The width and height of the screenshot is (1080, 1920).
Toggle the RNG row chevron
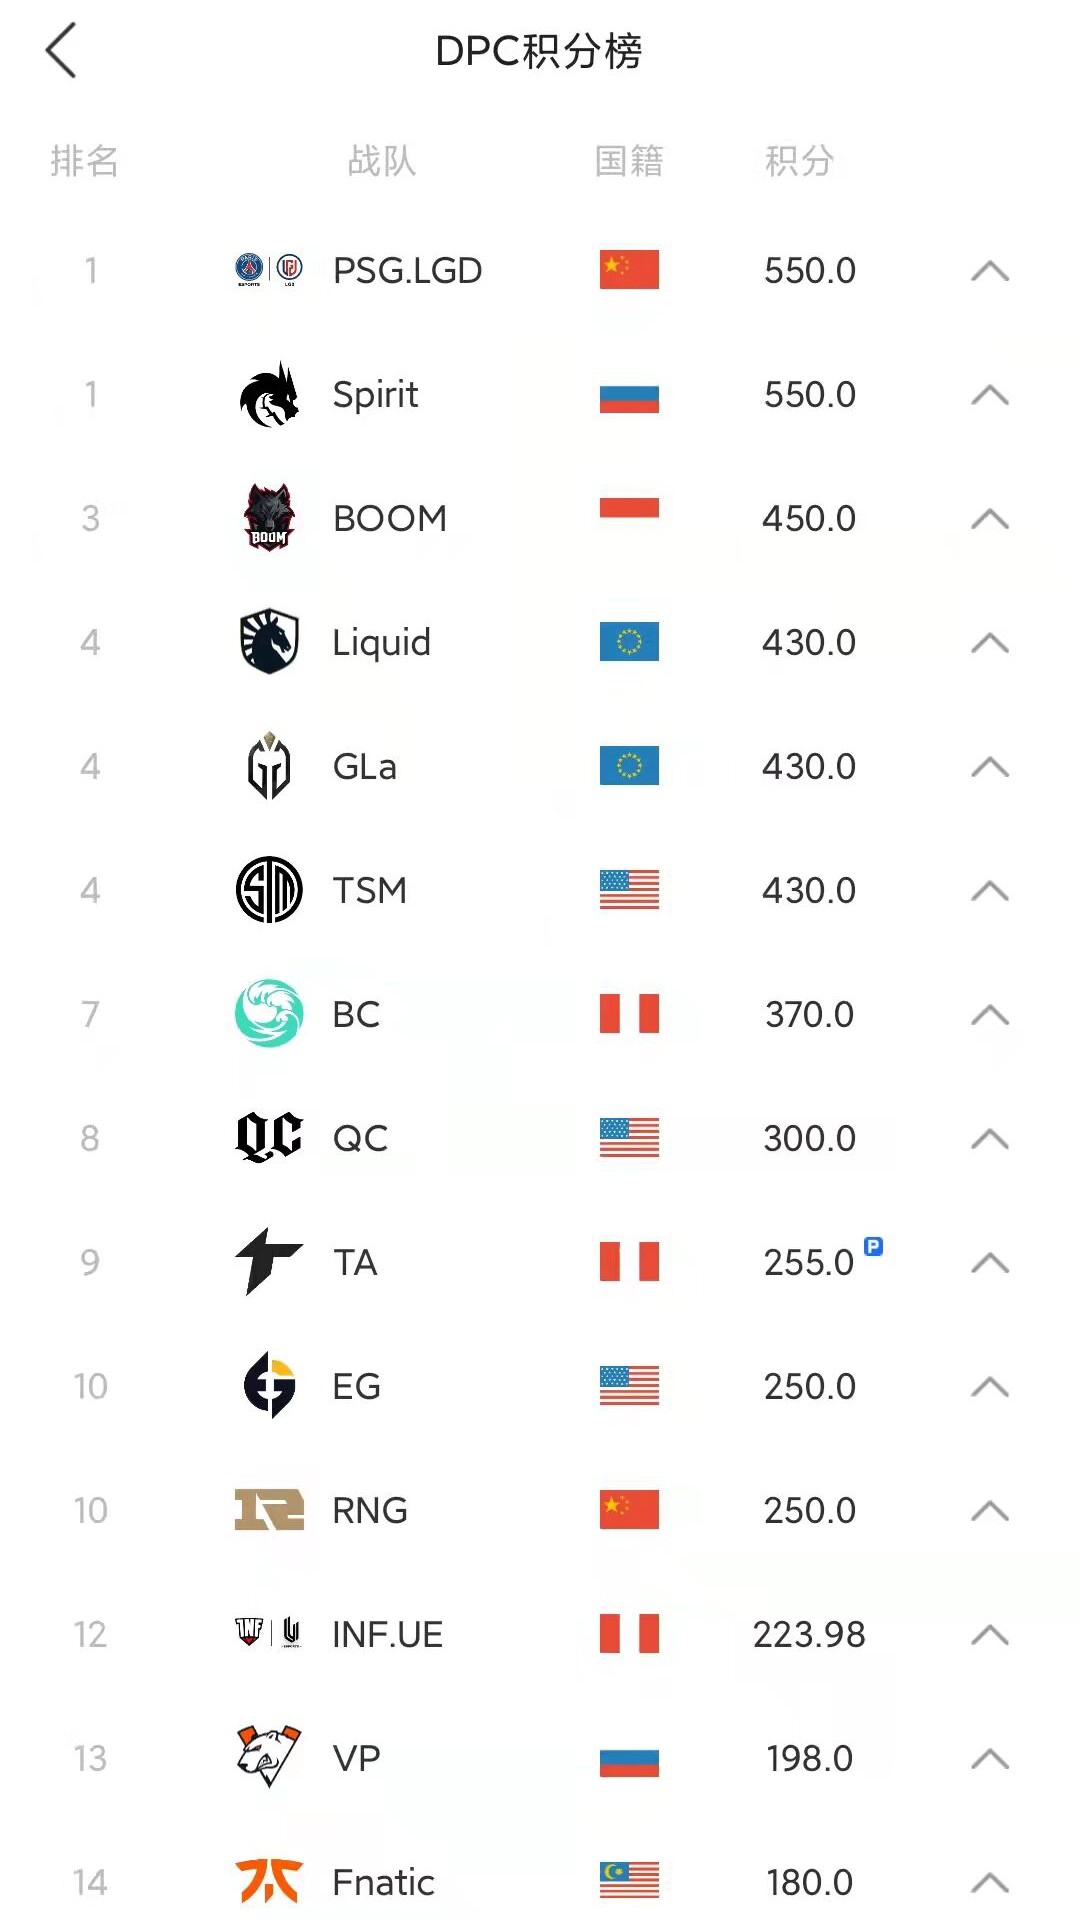[989, 1511]
